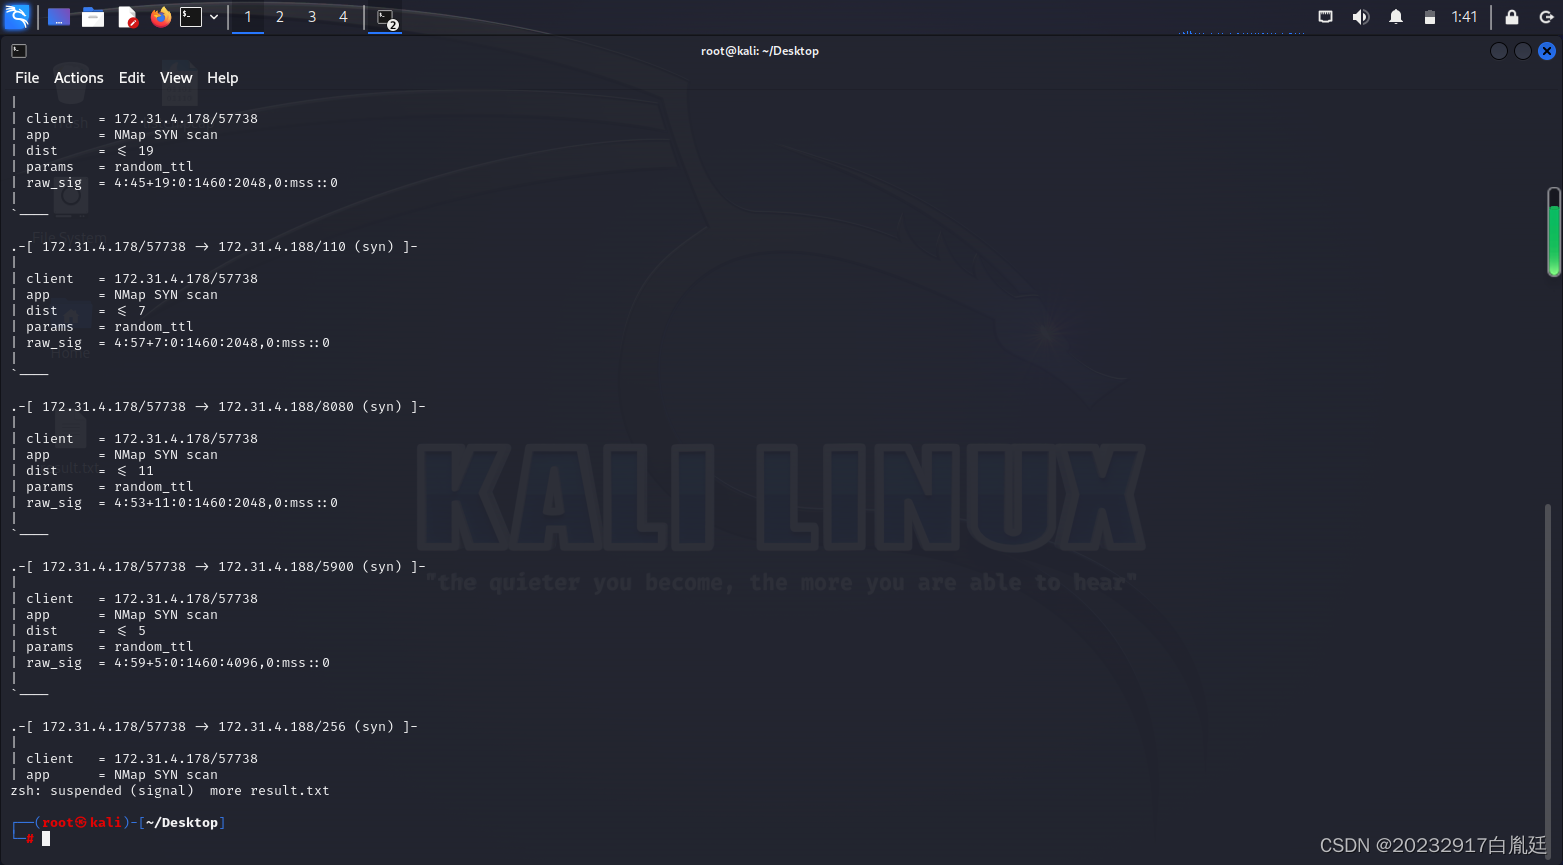Switch to workspace 4
The height and width of the screenshot is (865, 1563).
[x=344, y=17]
